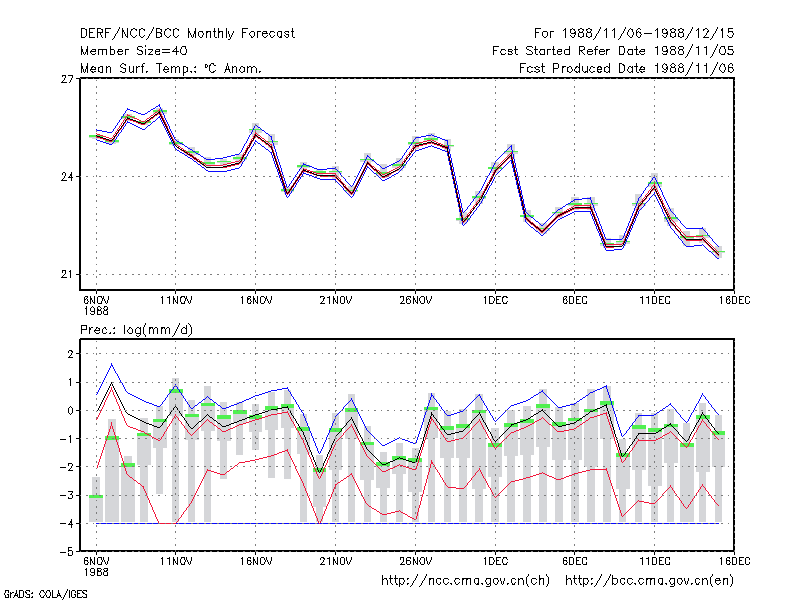Click the ncc.cma.gov.cn(ch) link

pyautogui.click(x=465, y=581)
